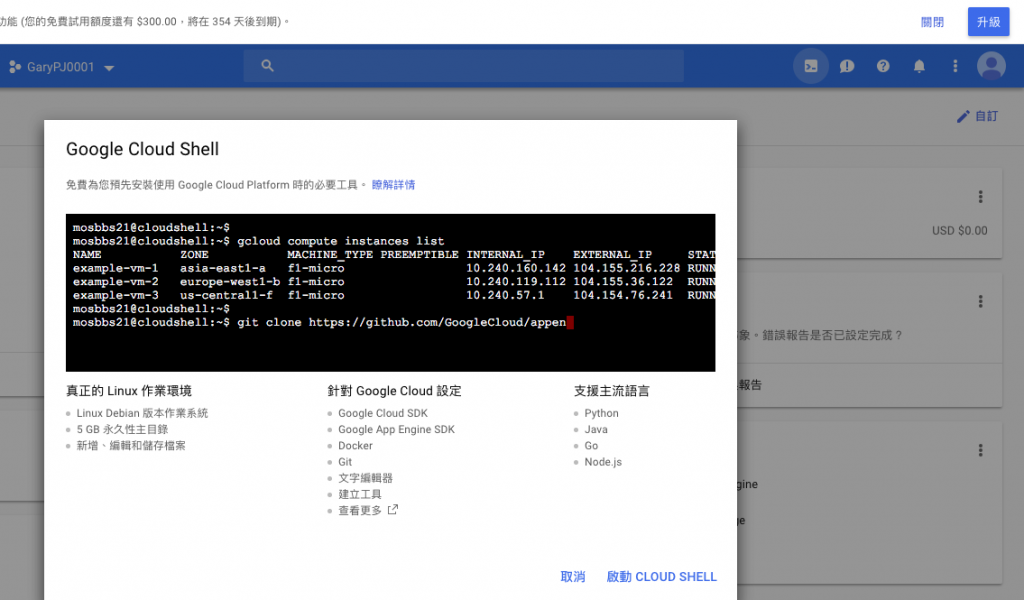The width and height of the screenshot is (1024, 600).
Task: Open the error report card's dots menu
Action: coord(980,301)
